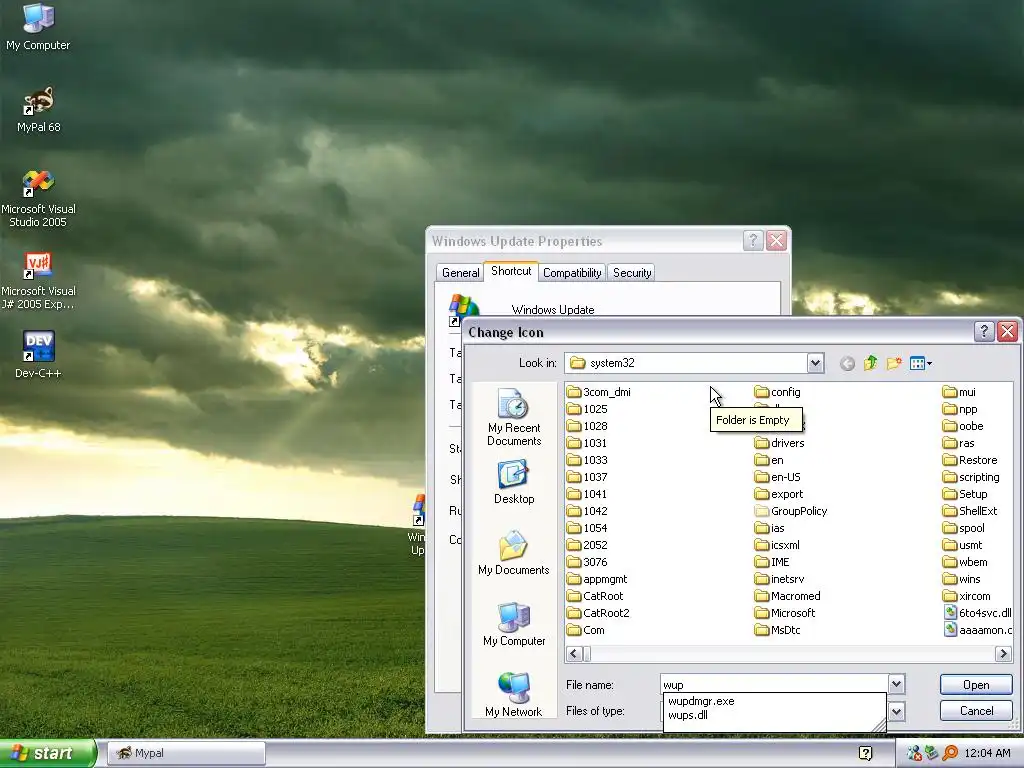
Task: Select the aaaamon file
Action: [977, 630]
